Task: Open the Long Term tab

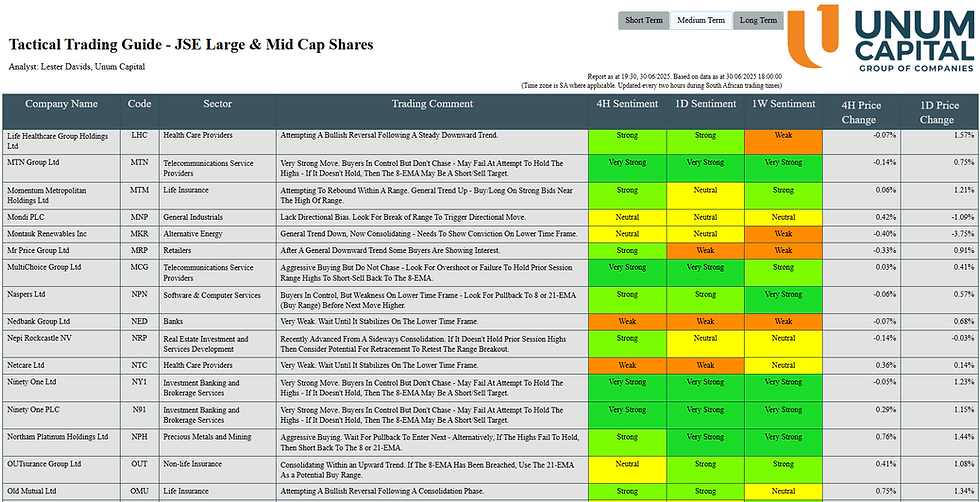Action: [758, 21]
